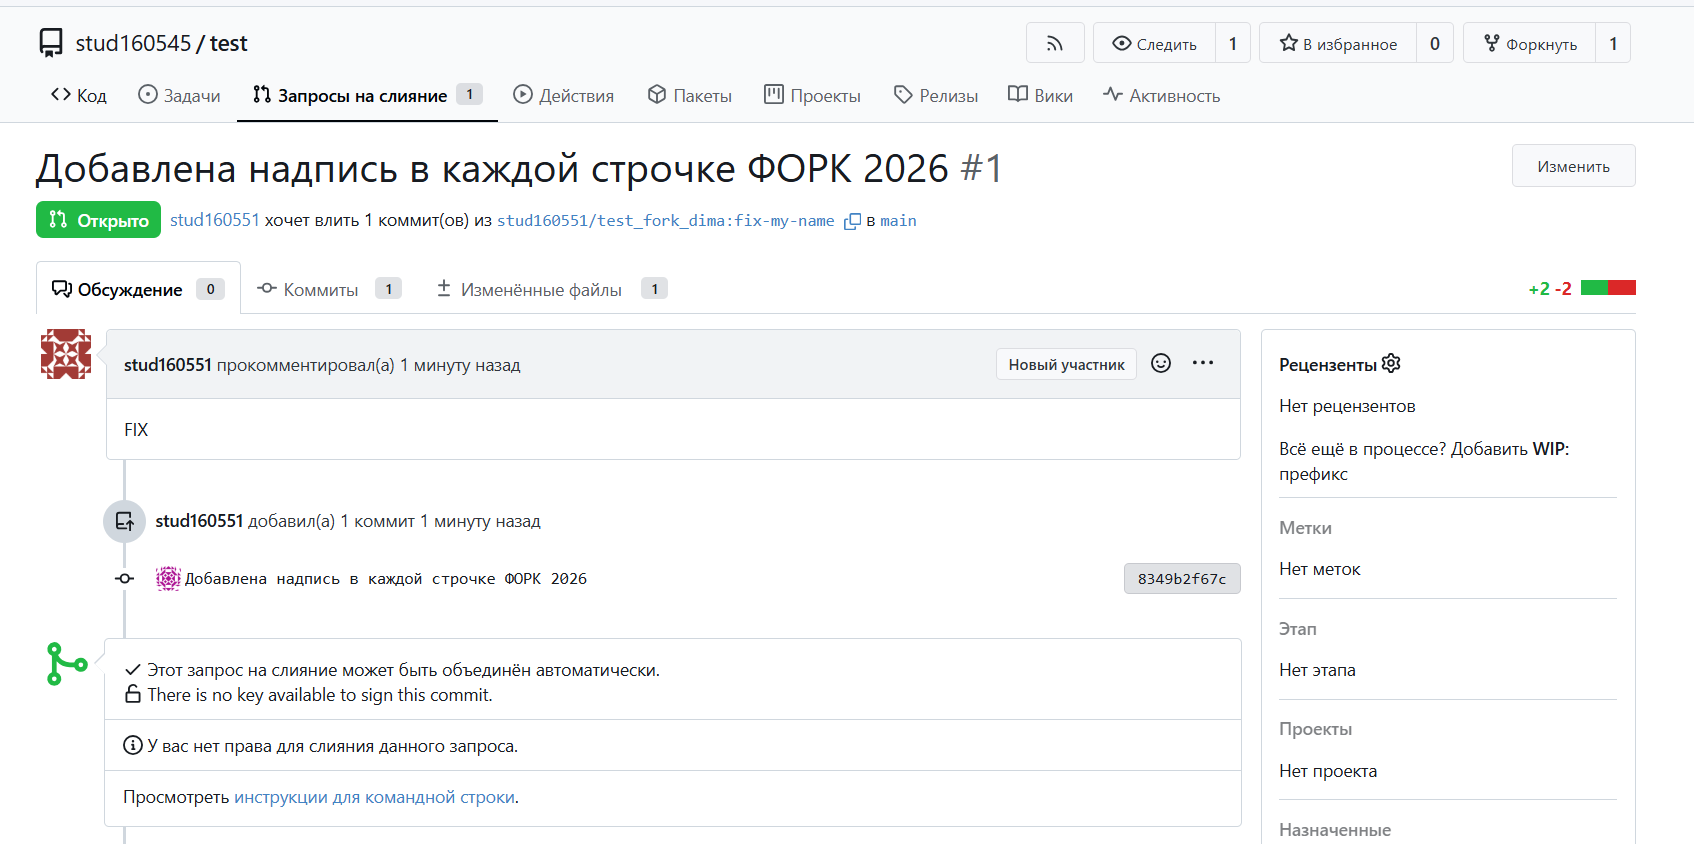Star the repository with В избранное

click(x=1338, y=44)
